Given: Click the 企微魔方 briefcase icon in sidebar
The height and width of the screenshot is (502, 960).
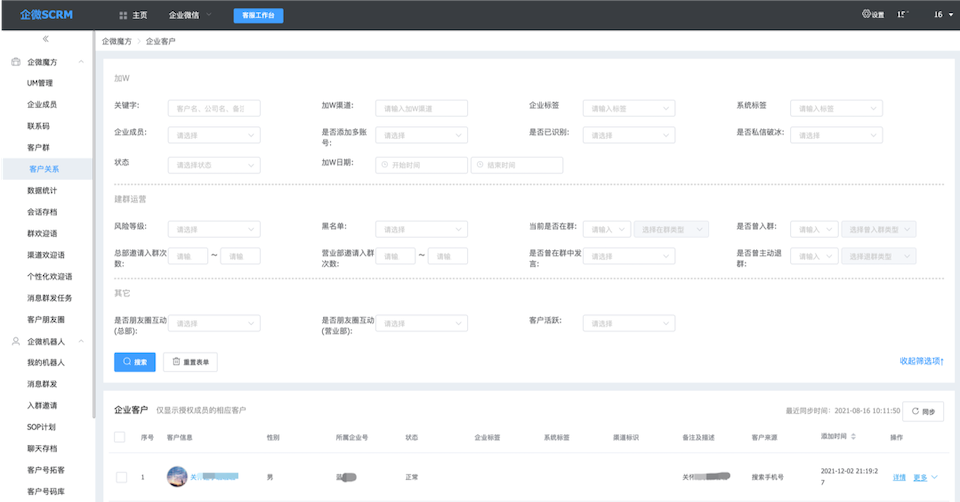Looking at the screenshot, I should (x=16, y=62).
